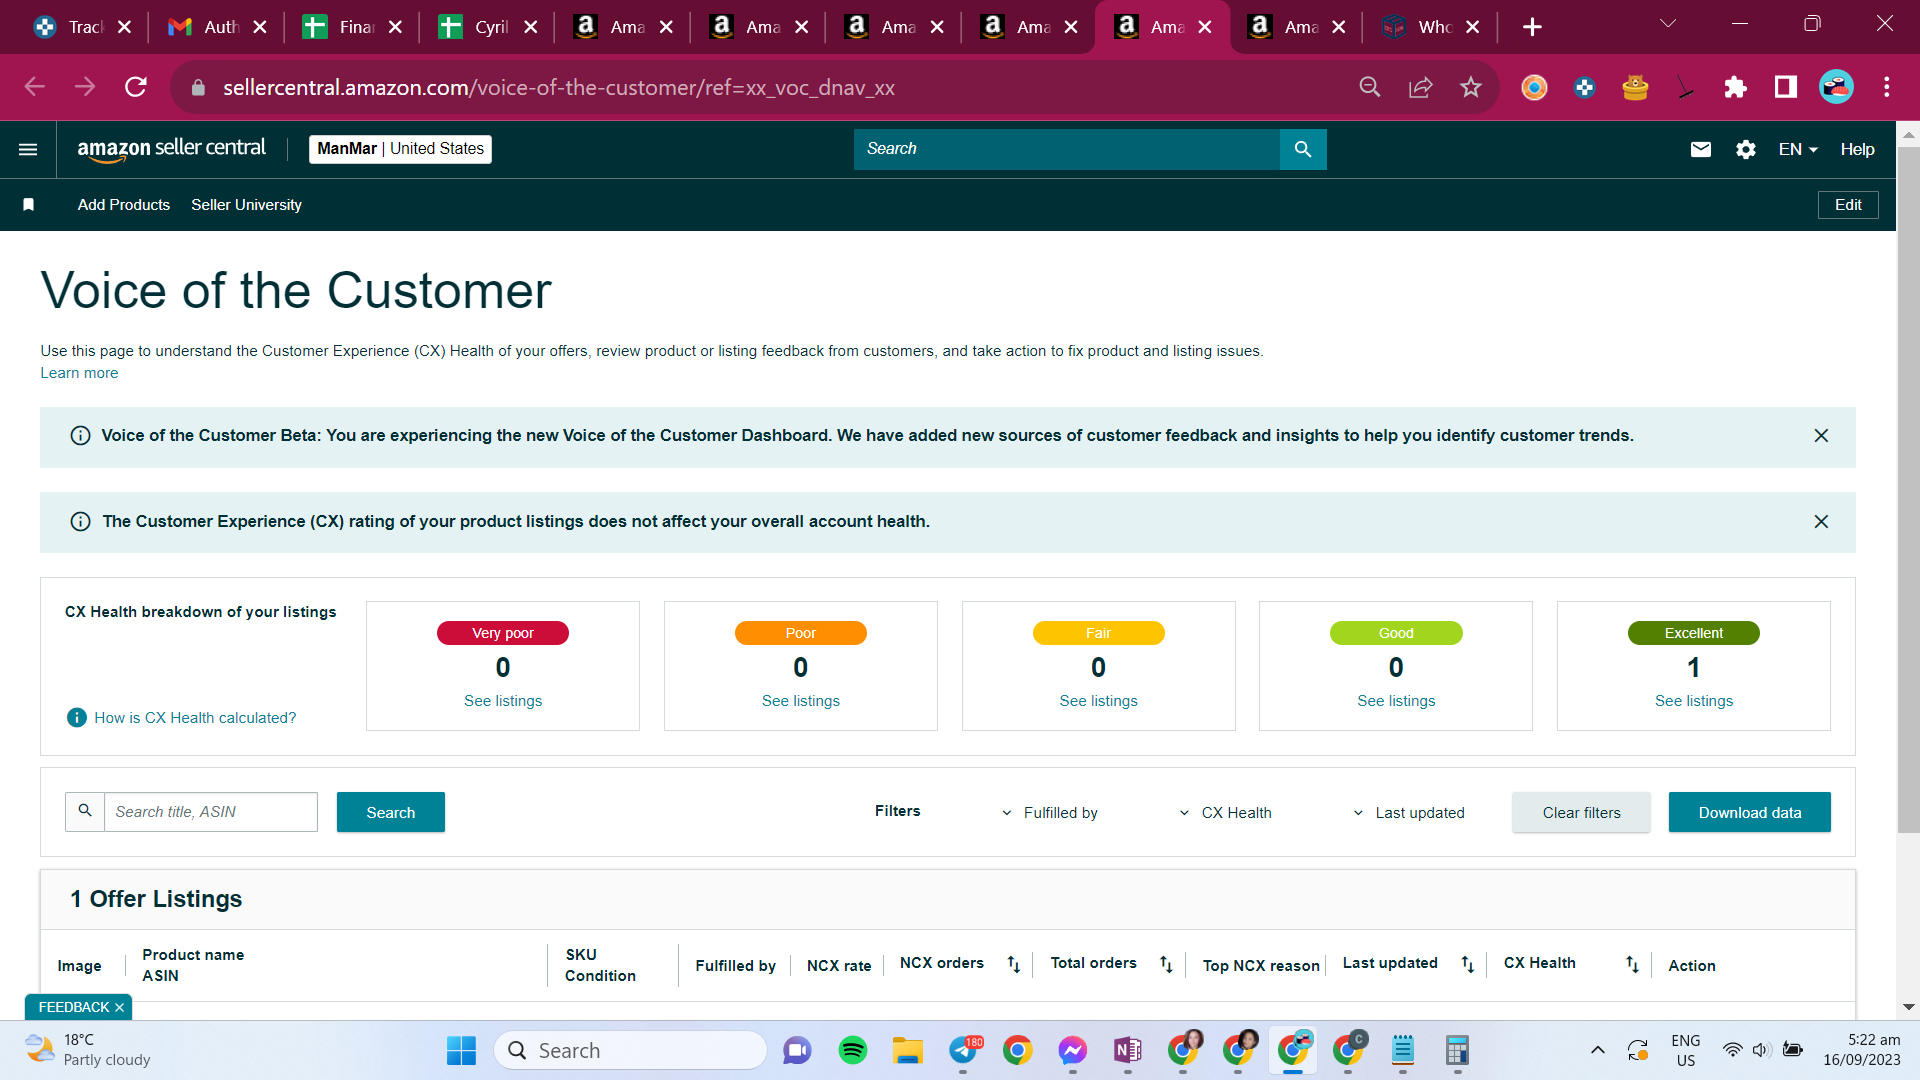Sort by Total orders column

click(1166, 964)
